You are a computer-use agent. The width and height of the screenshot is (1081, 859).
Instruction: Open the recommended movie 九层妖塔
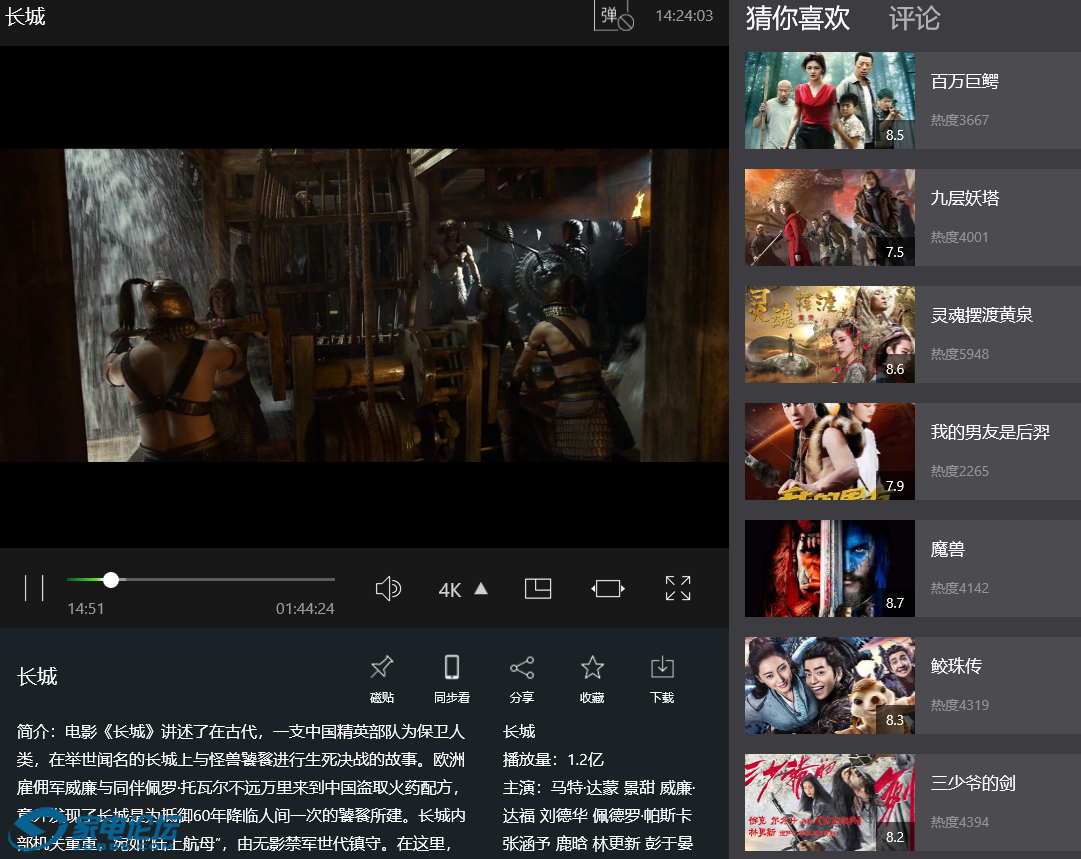coord(964,198)
